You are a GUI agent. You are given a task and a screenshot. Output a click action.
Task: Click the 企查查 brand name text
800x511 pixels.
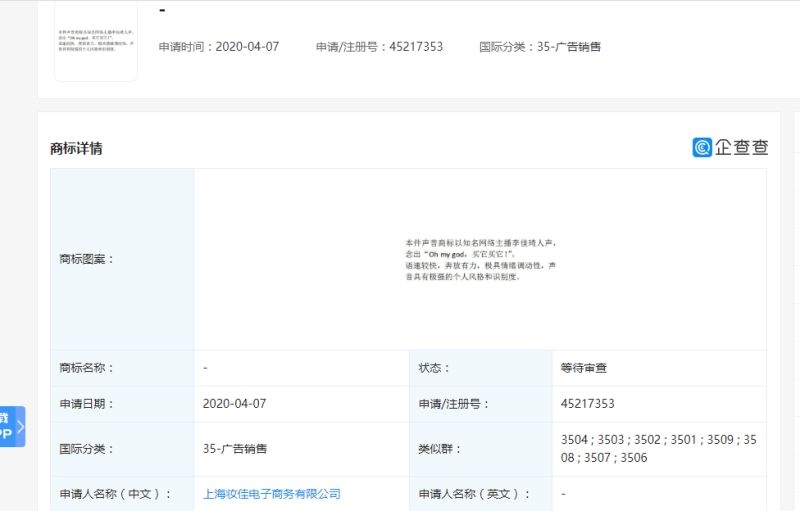pyautogui.click(x=741, y=147)
